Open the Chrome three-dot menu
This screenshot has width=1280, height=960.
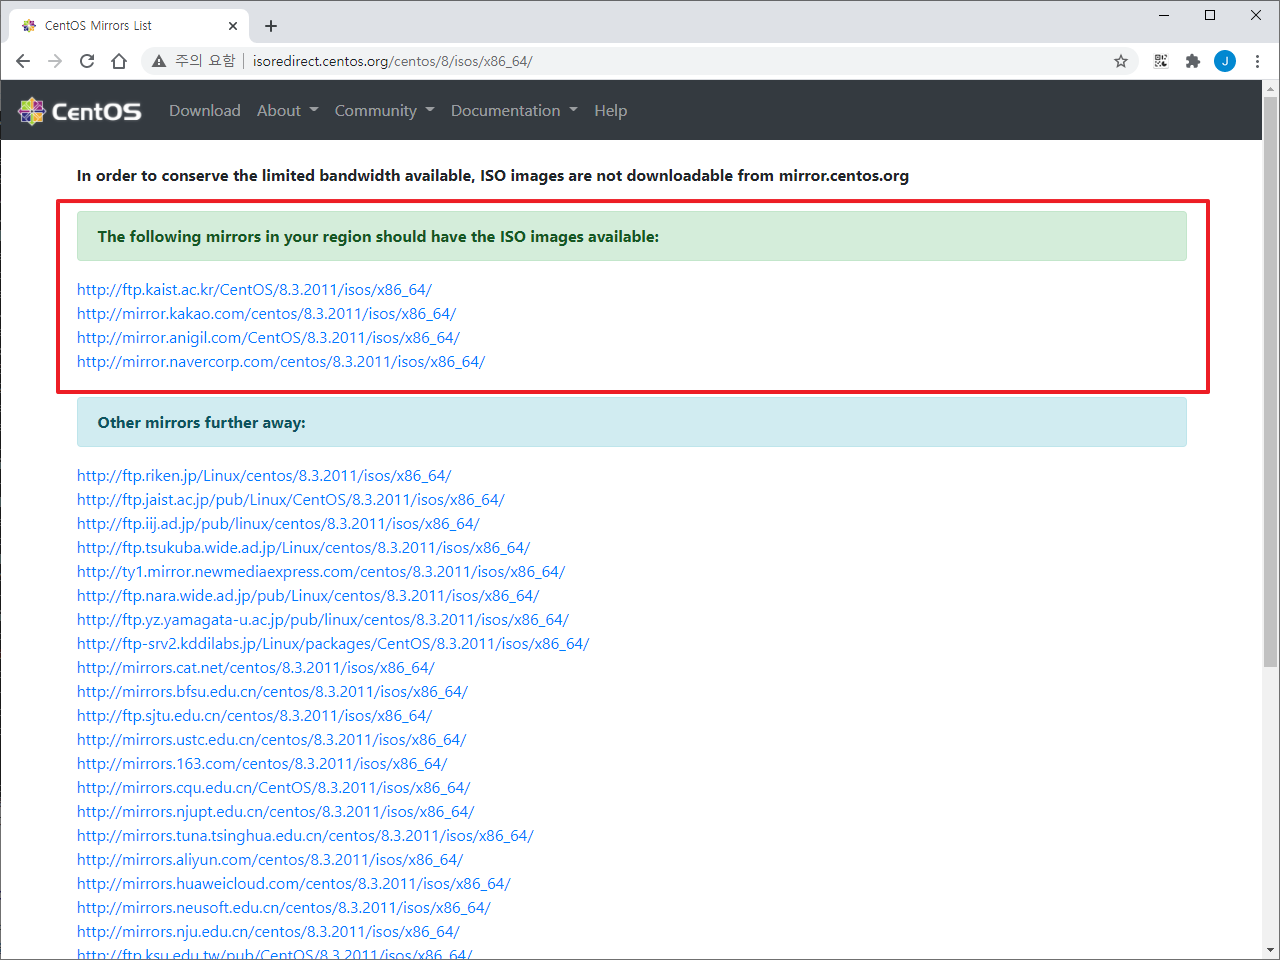tap(1257, 61)
